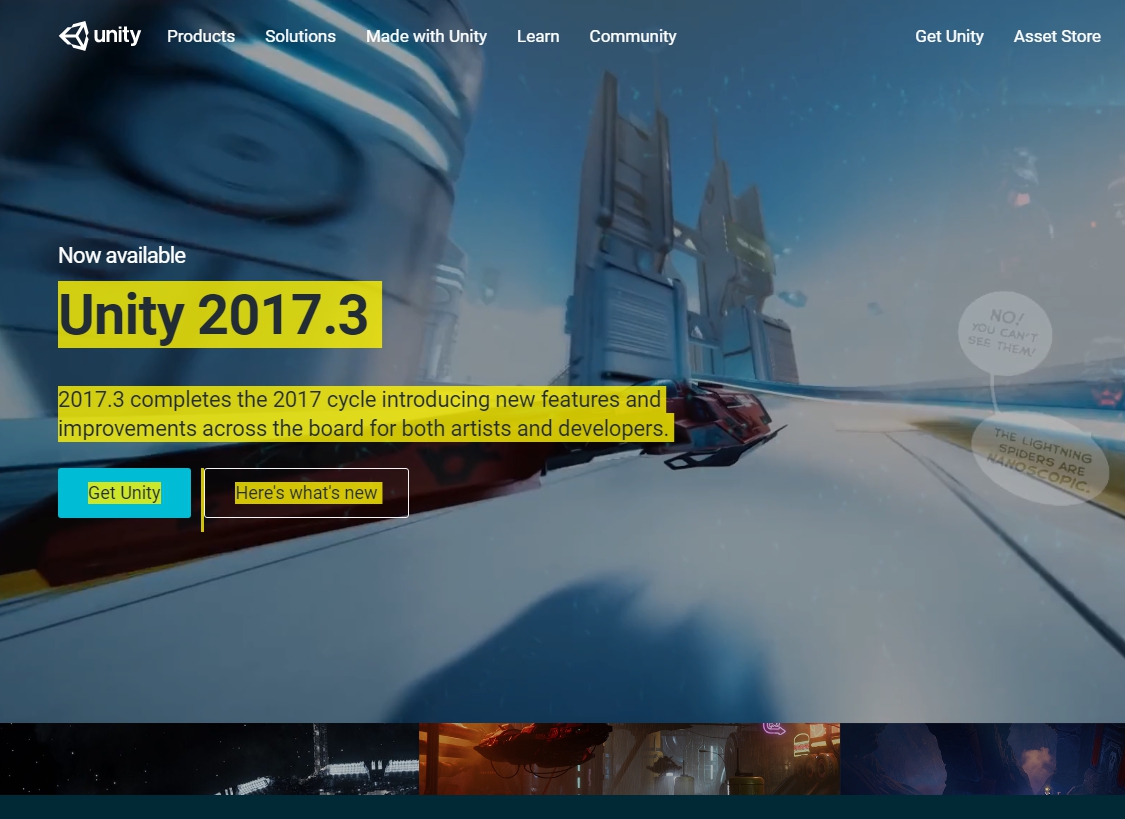Image resolution: width=1125 pixels, height=819 pixels.
Task: Open the Products menu
Action: (x=200, y=36)
